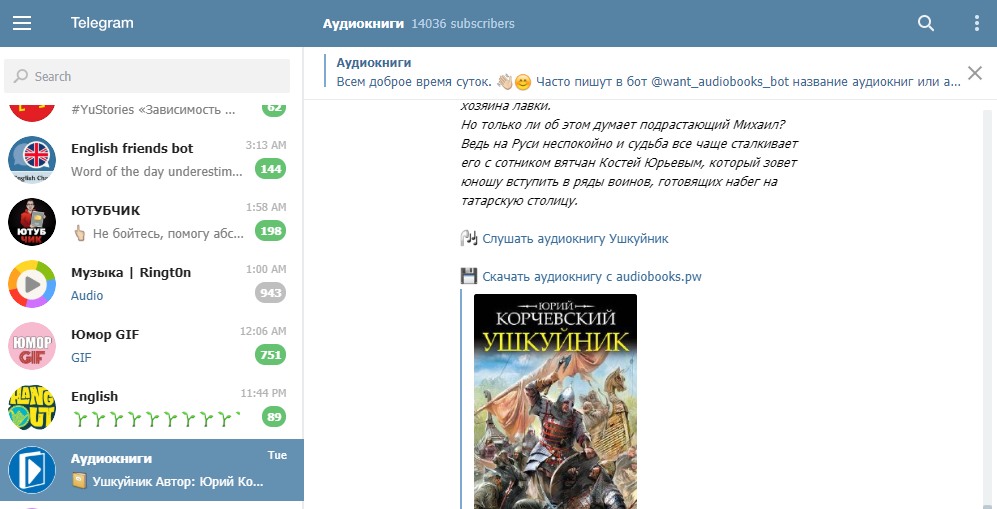This screenshot has width=997, height=509.
Task: Select the Аудиокниги channel avatar in list
Action: [32, 470]
